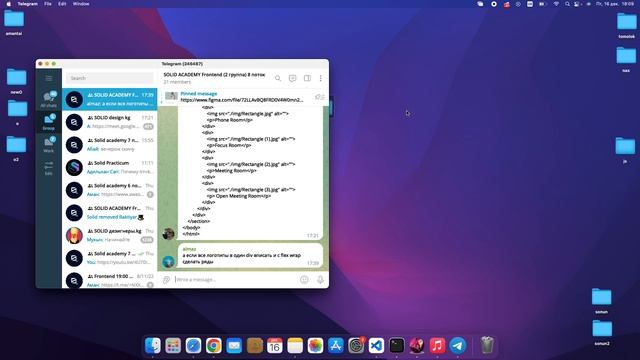
Task: Open the pinned messages list icon
Action: [x=319, y=97]
